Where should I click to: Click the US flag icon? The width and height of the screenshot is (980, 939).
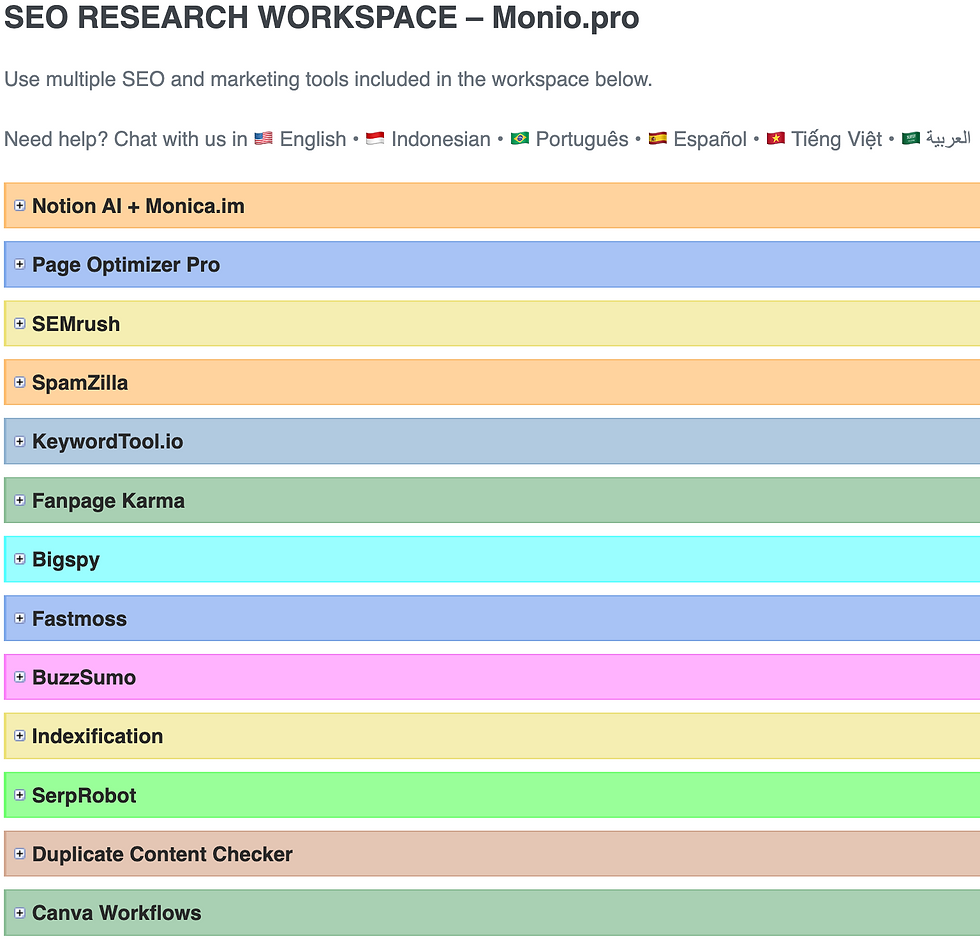click(x=264, y=138)
